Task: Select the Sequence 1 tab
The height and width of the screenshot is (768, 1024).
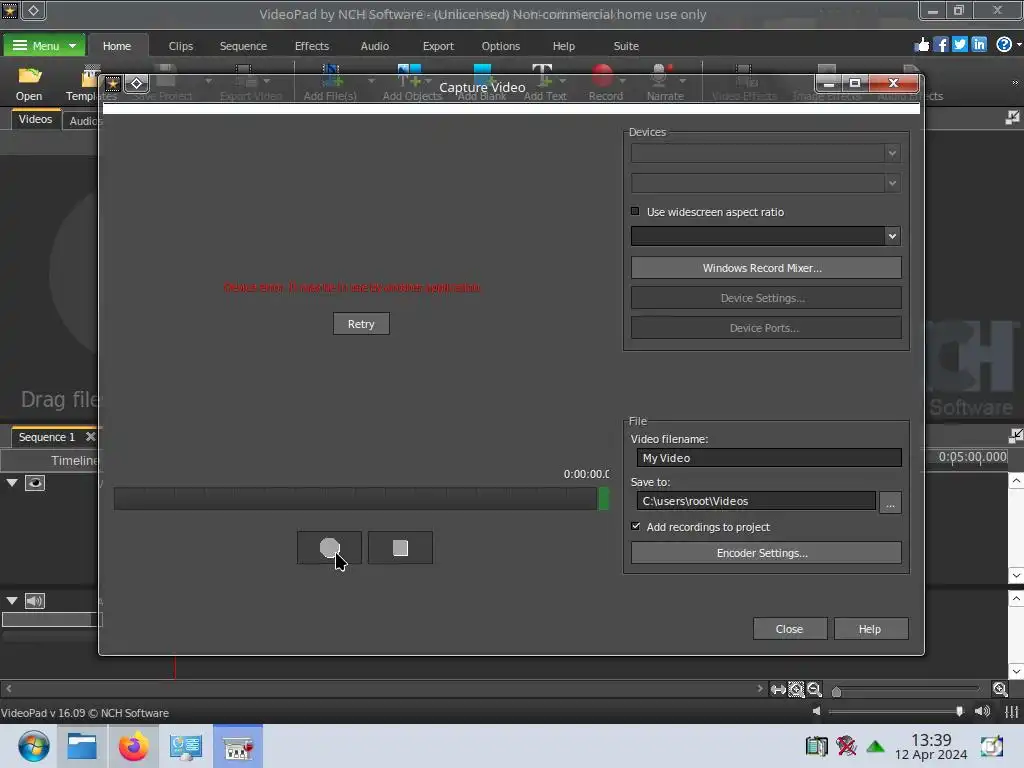Action: (46, 437)
